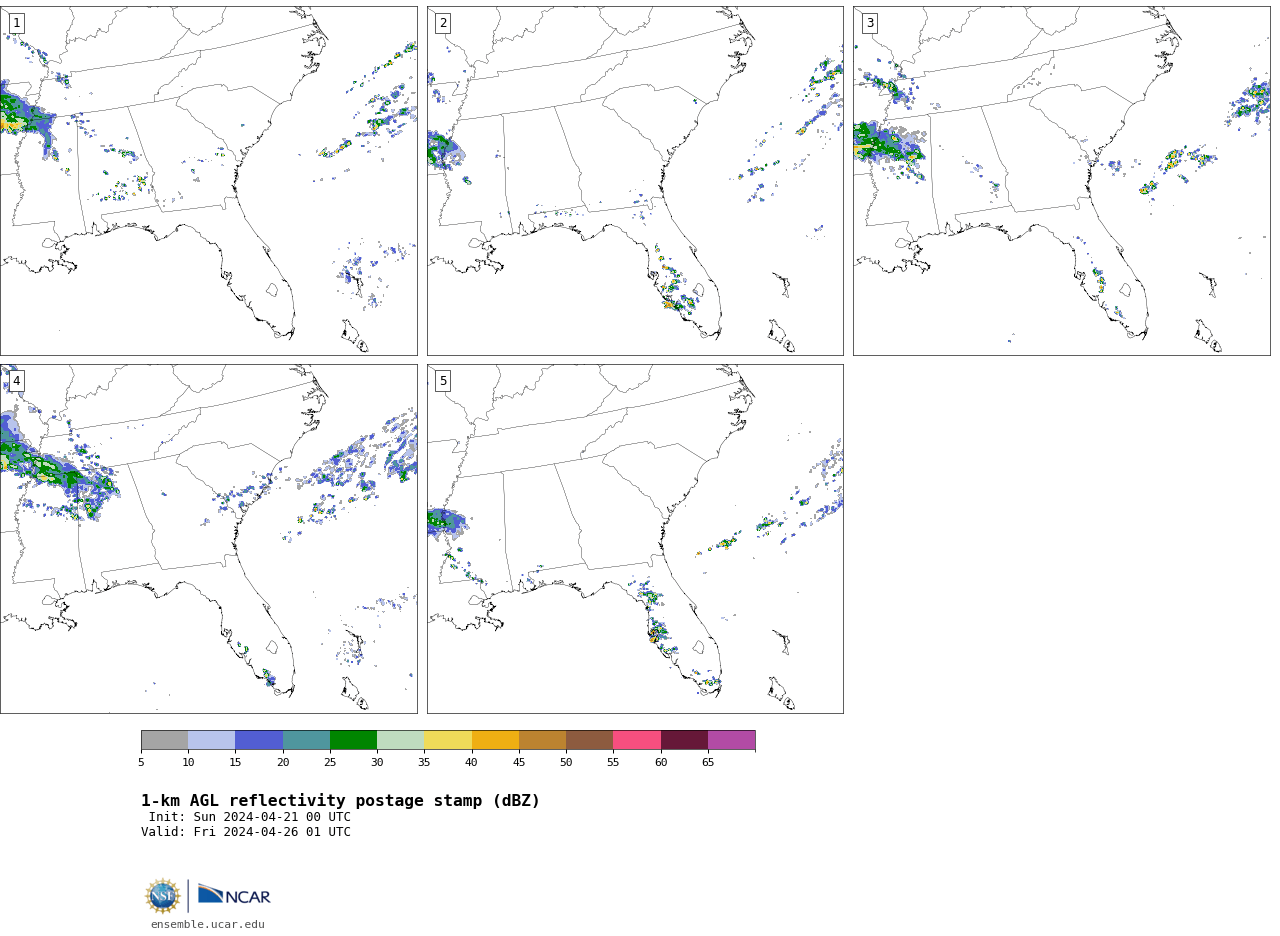Click the purple 65+ dBZ swatch
This screenshot has height=936, width=1280.
pos(731,740)
